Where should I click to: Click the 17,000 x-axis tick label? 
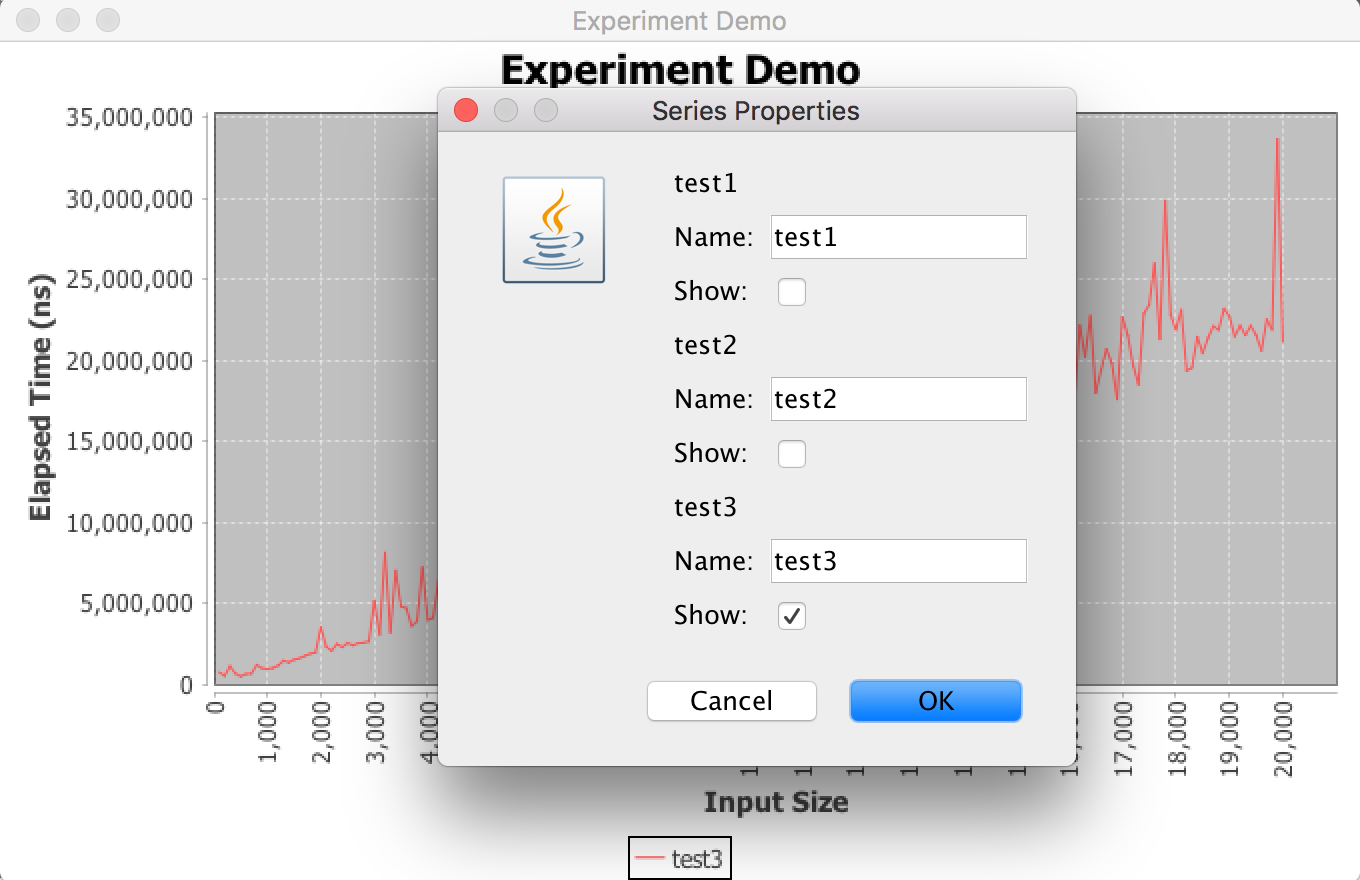point(1123,738)
